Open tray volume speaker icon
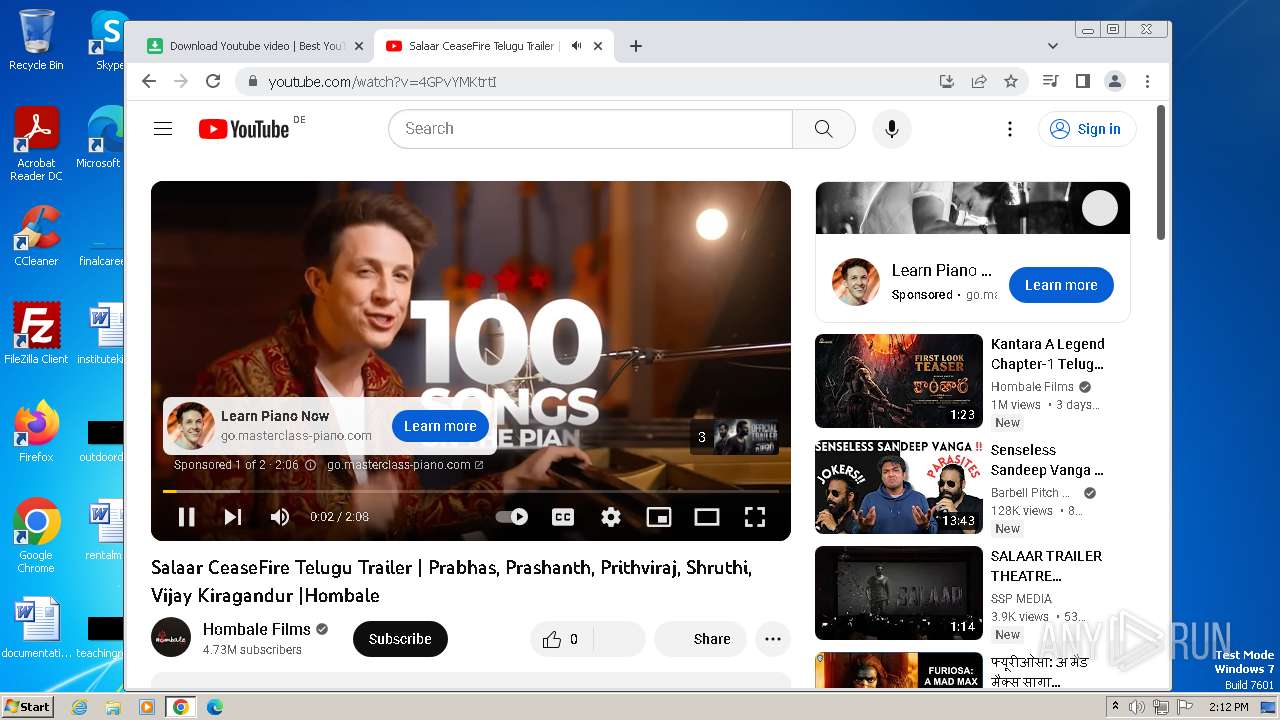1280x720 pixels. pos(1137,707)
